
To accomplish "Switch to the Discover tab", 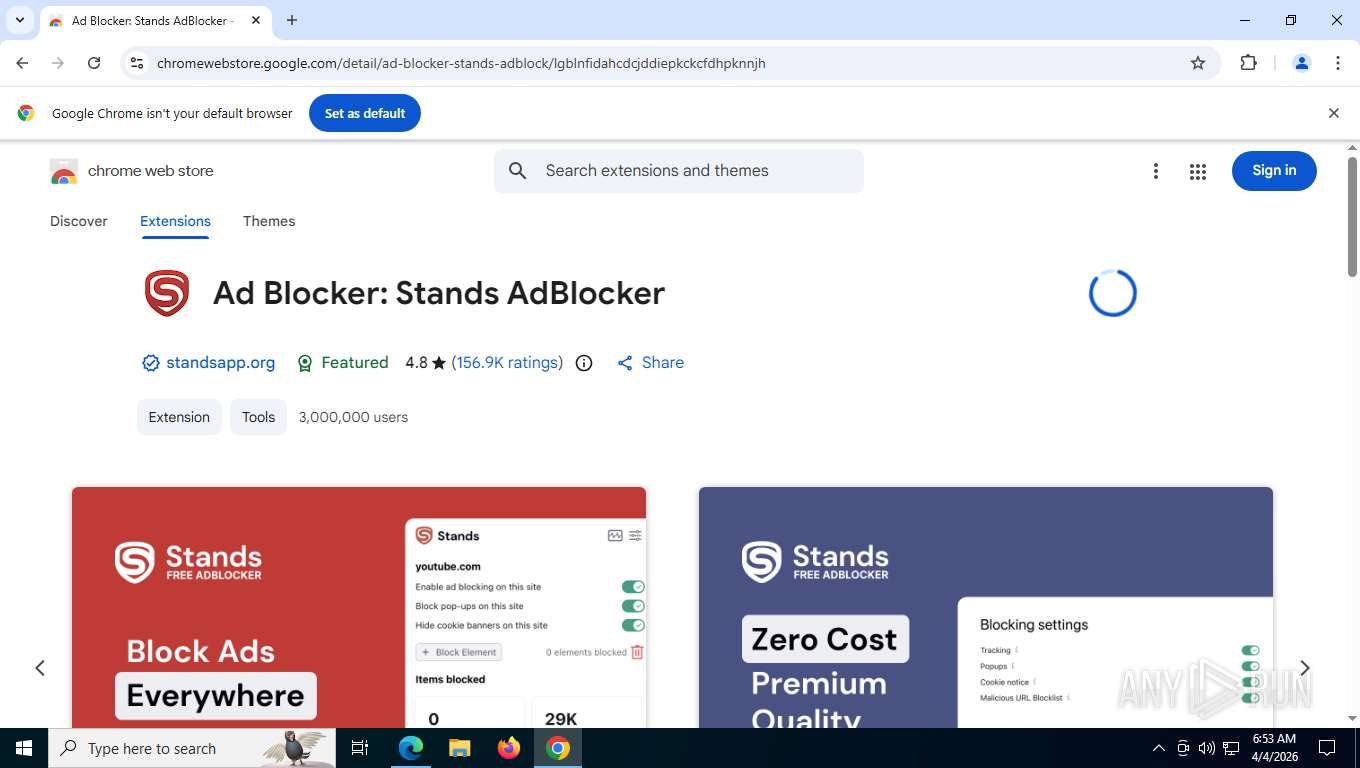I will [x=79, y=221].
